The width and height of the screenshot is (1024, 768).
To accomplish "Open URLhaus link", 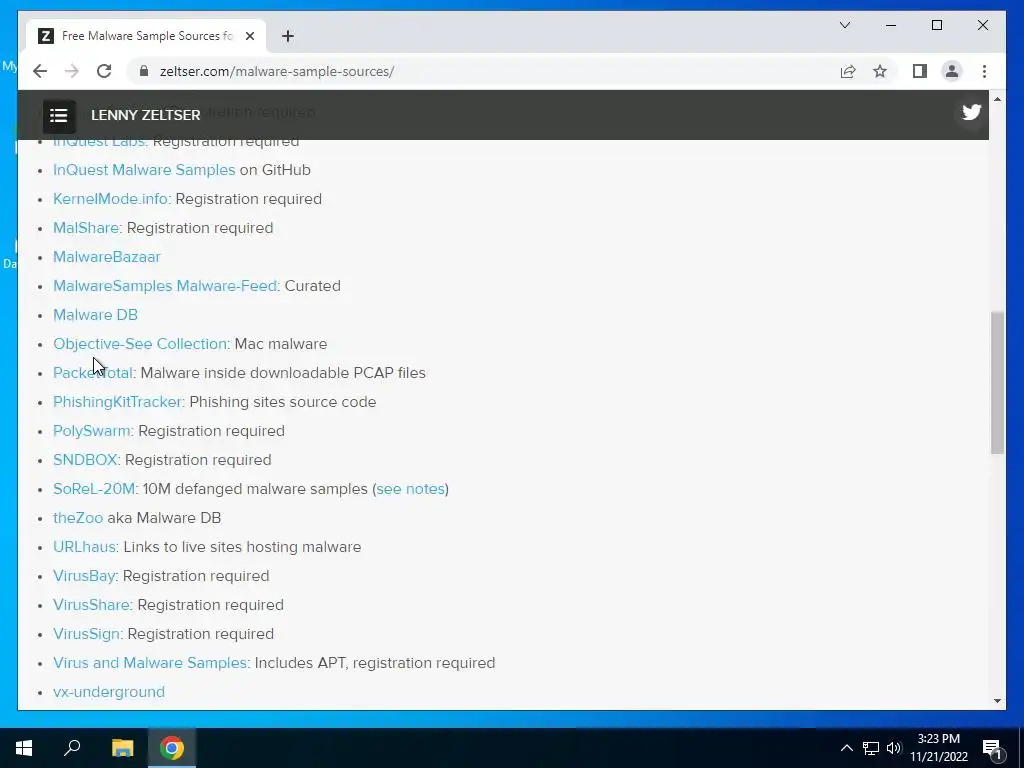I will [84, 547].
